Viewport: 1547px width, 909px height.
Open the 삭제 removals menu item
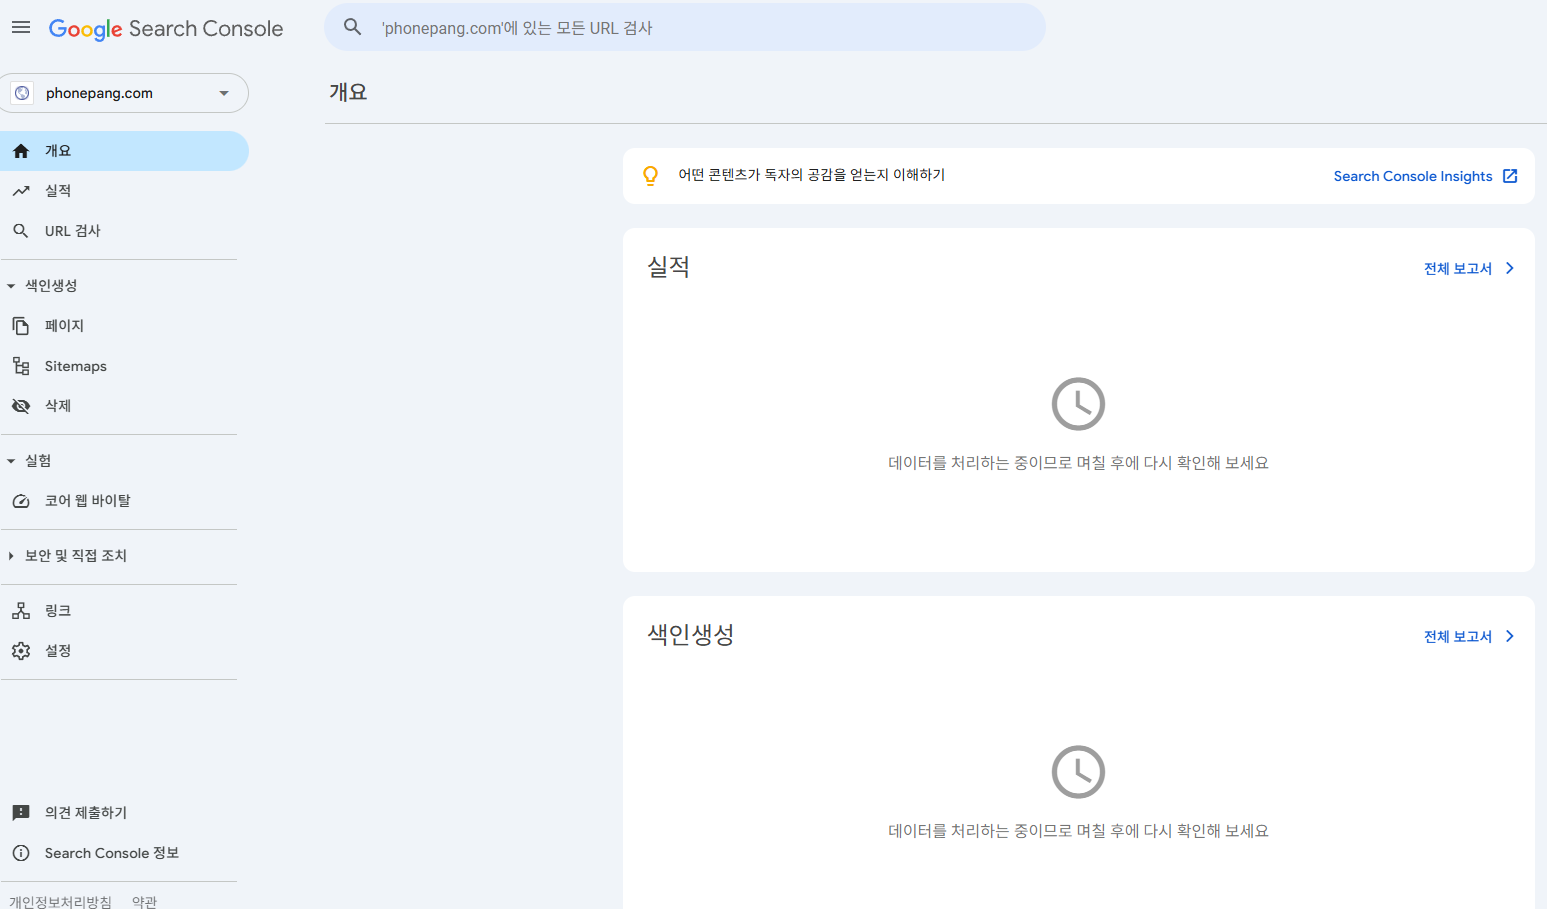click(124, 406)
